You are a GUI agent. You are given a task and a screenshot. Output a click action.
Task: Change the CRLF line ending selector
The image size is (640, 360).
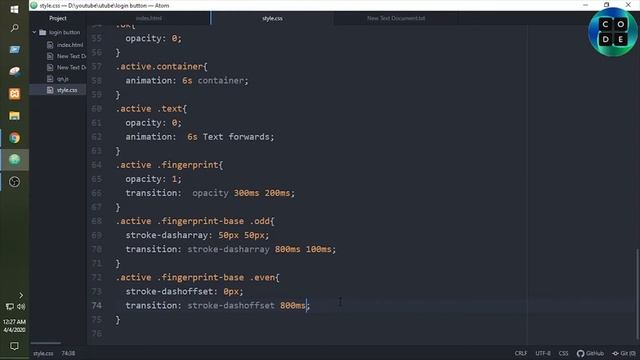521,353
